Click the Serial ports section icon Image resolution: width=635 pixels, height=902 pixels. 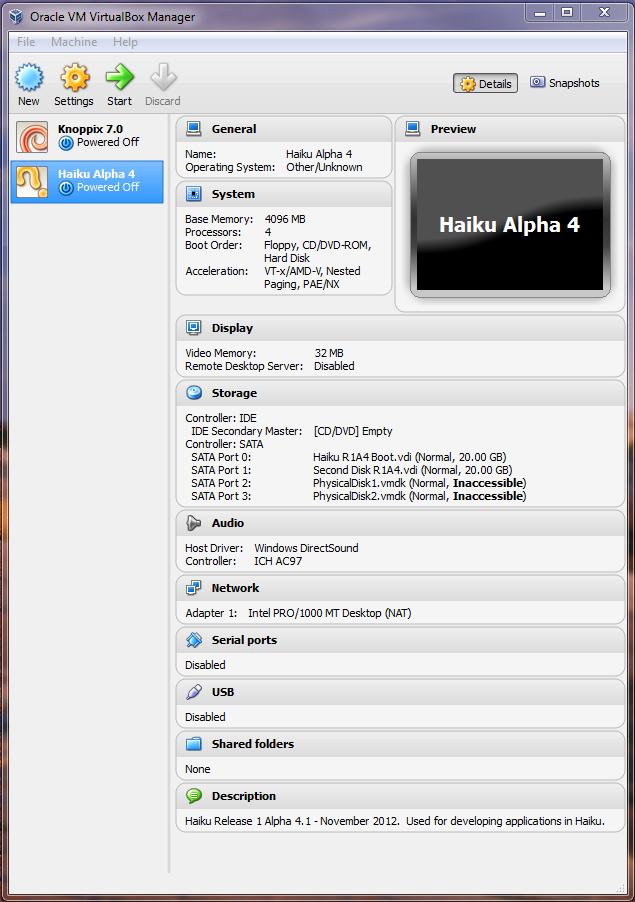coord(194,640)
